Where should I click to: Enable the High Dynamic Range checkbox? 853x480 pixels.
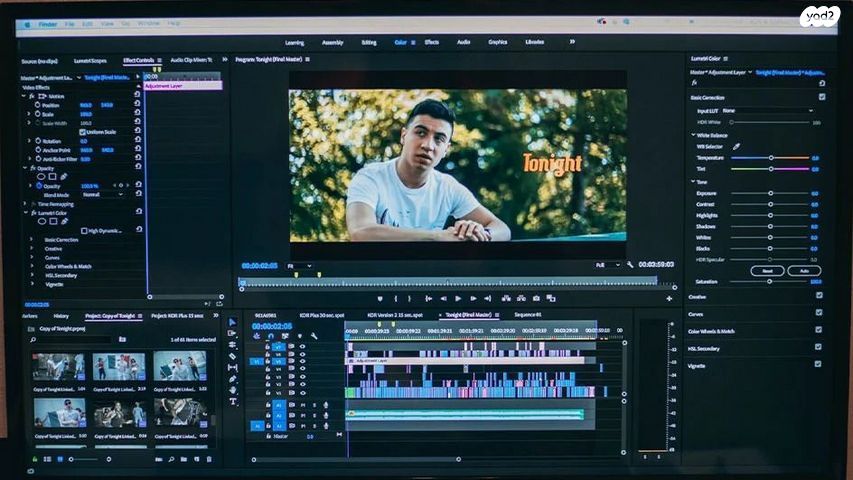(84, 231)
